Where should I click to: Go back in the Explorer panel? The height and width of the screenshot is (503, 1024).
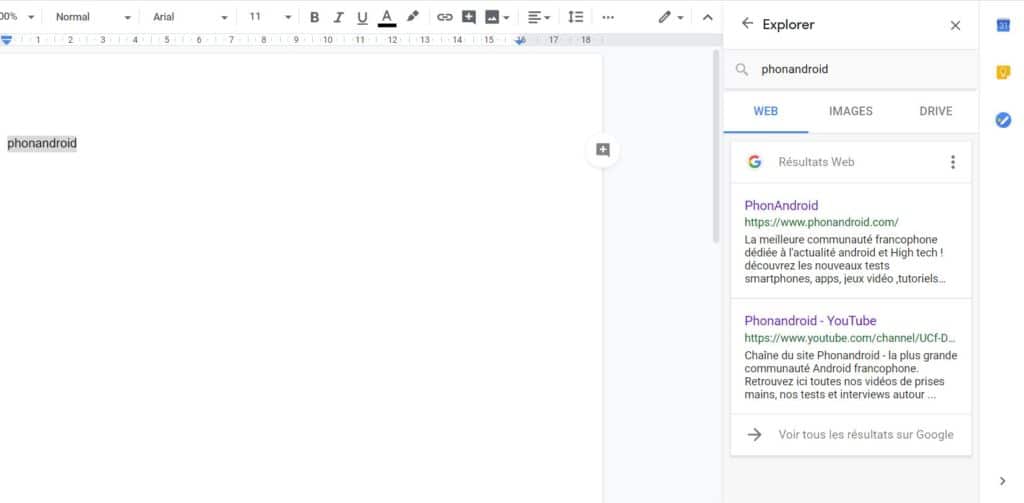(747, 24)
